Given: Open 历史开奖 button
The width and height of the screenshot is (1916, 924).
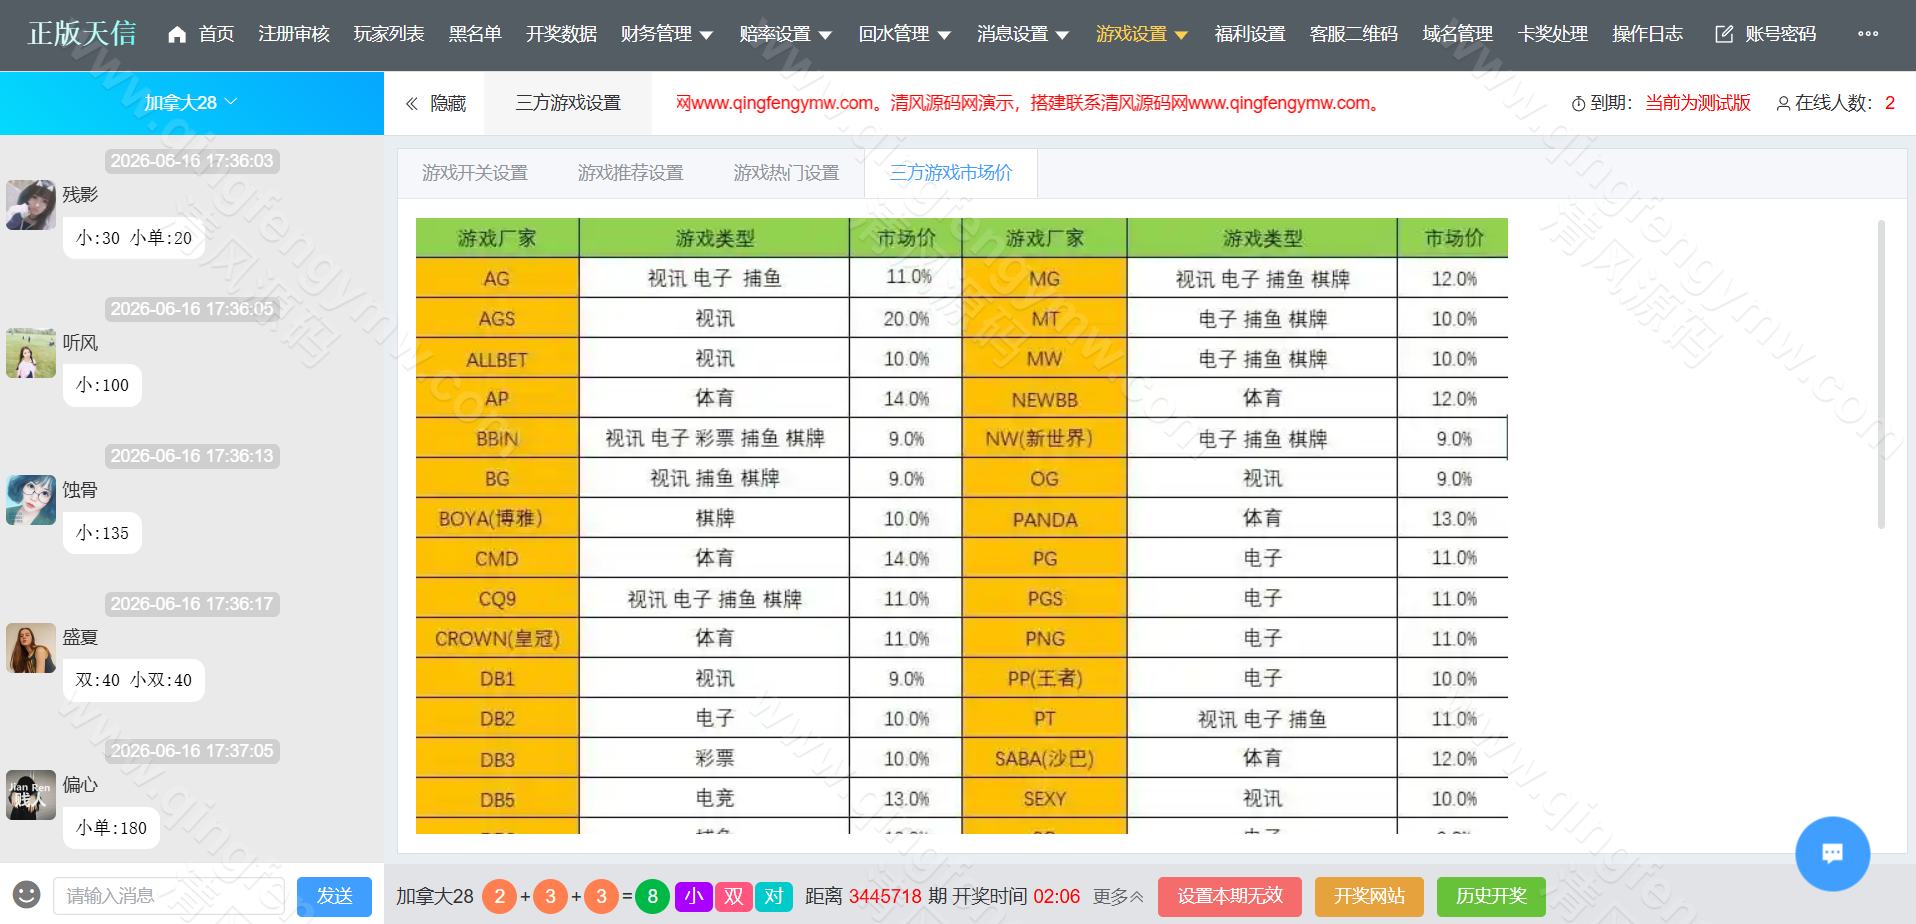Looking at the screenshot, I should point(1491,896).
